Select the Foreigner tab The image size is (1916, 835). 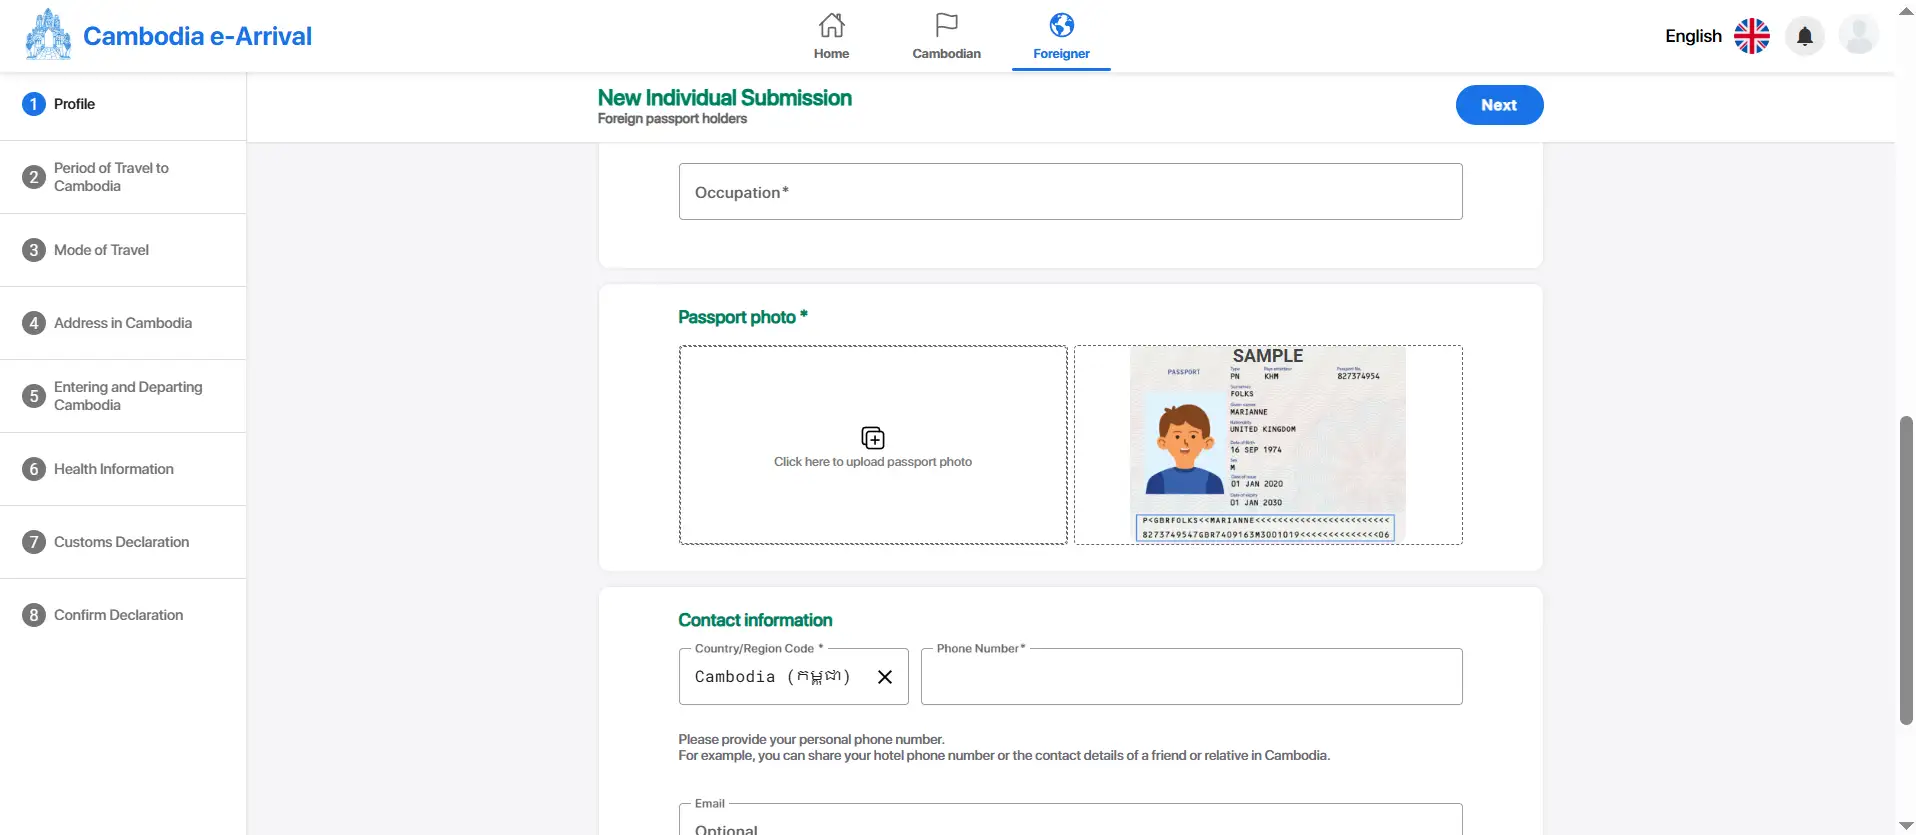(1061, 37)
